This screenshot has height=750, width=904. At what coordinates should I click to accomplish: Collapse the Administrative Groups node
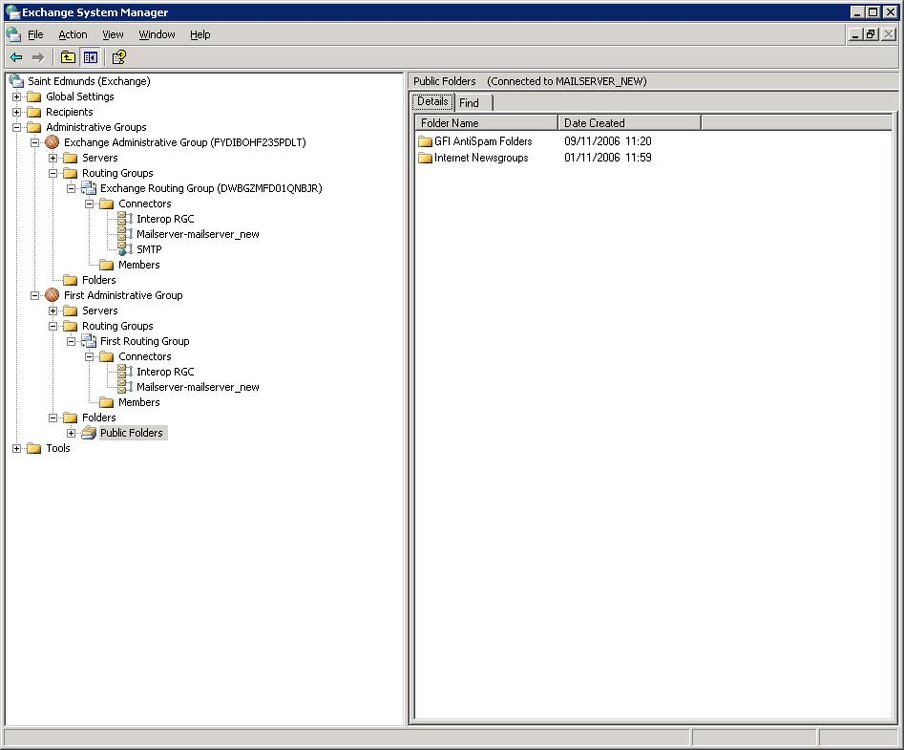click(16, 127)
